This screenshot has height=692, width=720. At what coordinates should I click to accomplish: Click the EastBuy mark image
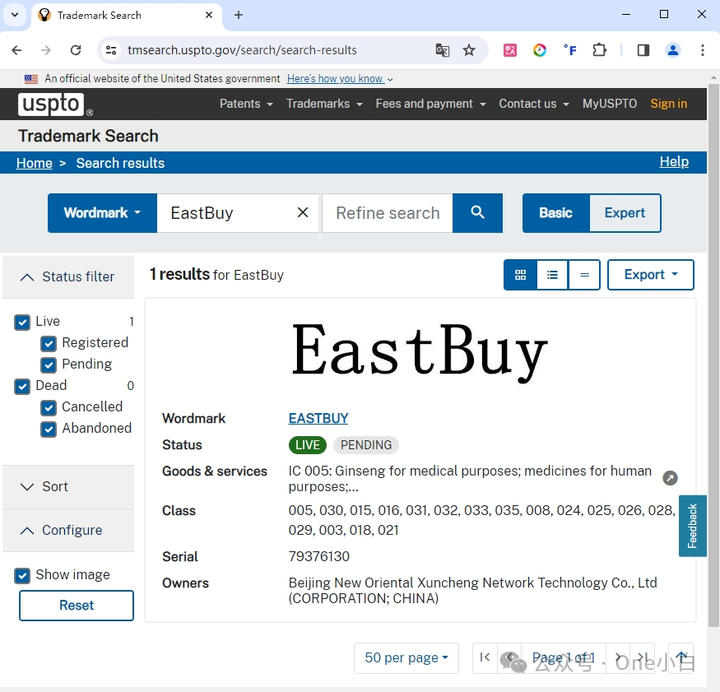[x=420, y=353]
